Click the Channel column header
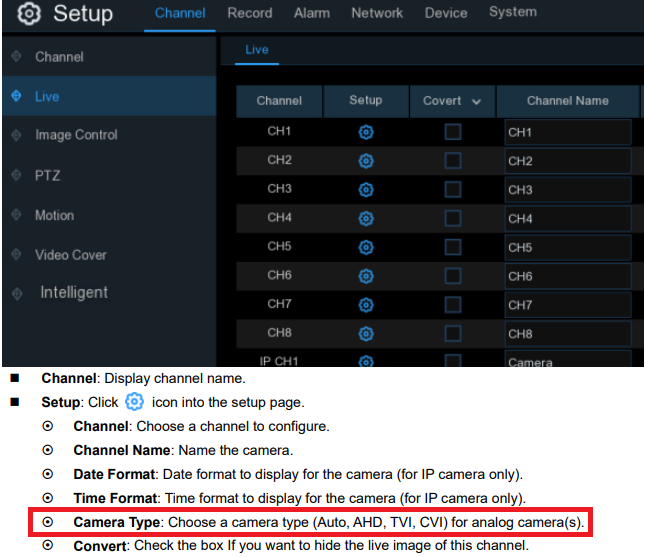 pos(279,101)
